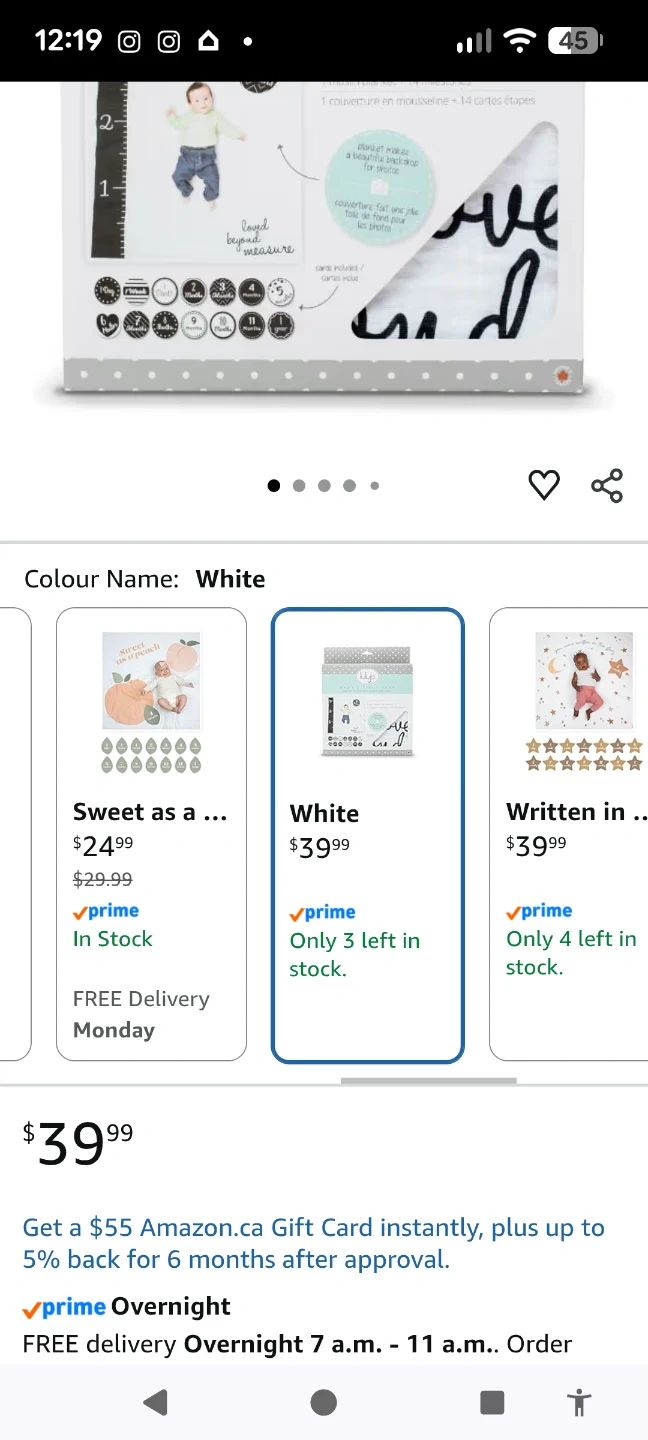Jump to second product image dot

click(x=299, y=486)
